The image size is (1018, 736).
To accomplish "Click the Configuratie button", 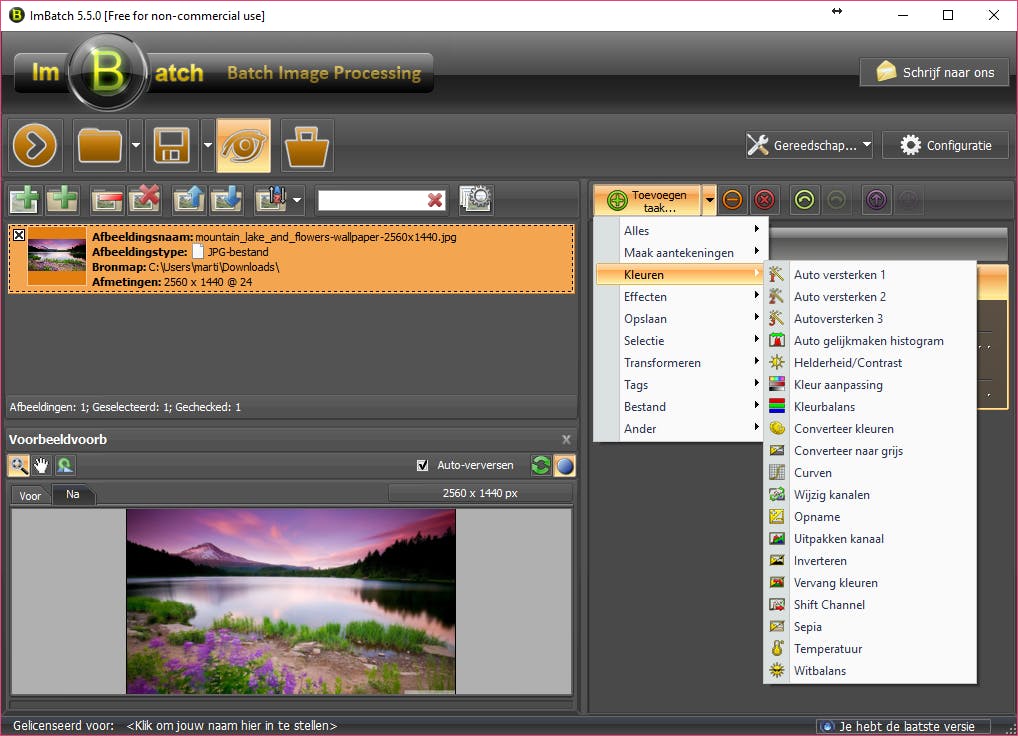I will pos(945,146).
